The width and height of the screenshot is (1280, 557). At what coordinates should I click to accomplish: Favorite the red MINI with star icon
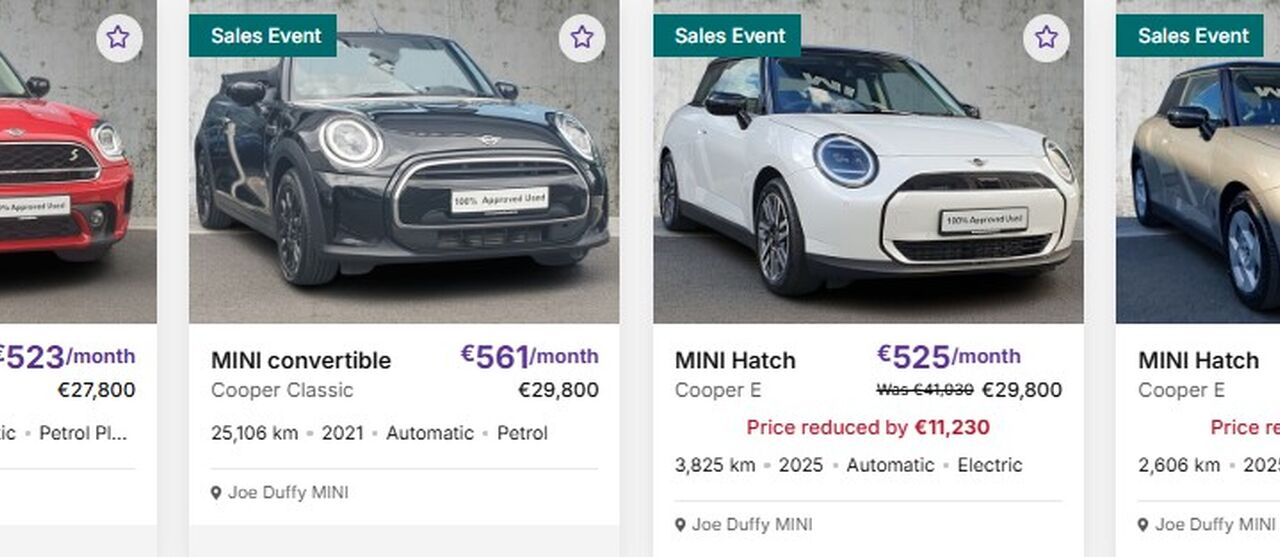118,38
